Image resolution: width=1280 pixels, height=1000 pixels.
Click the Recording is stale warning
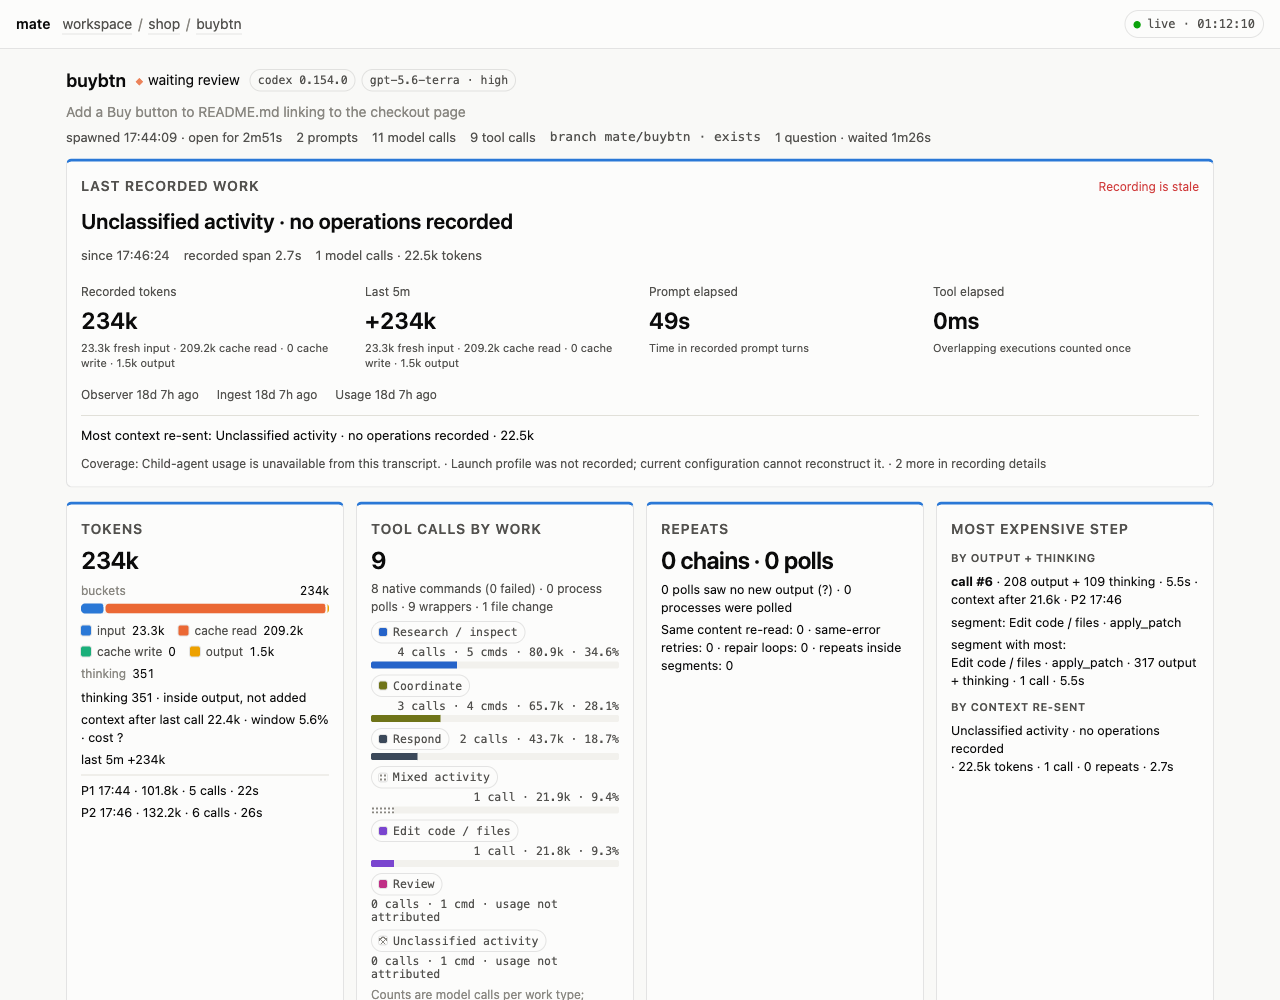(1148, 187)
